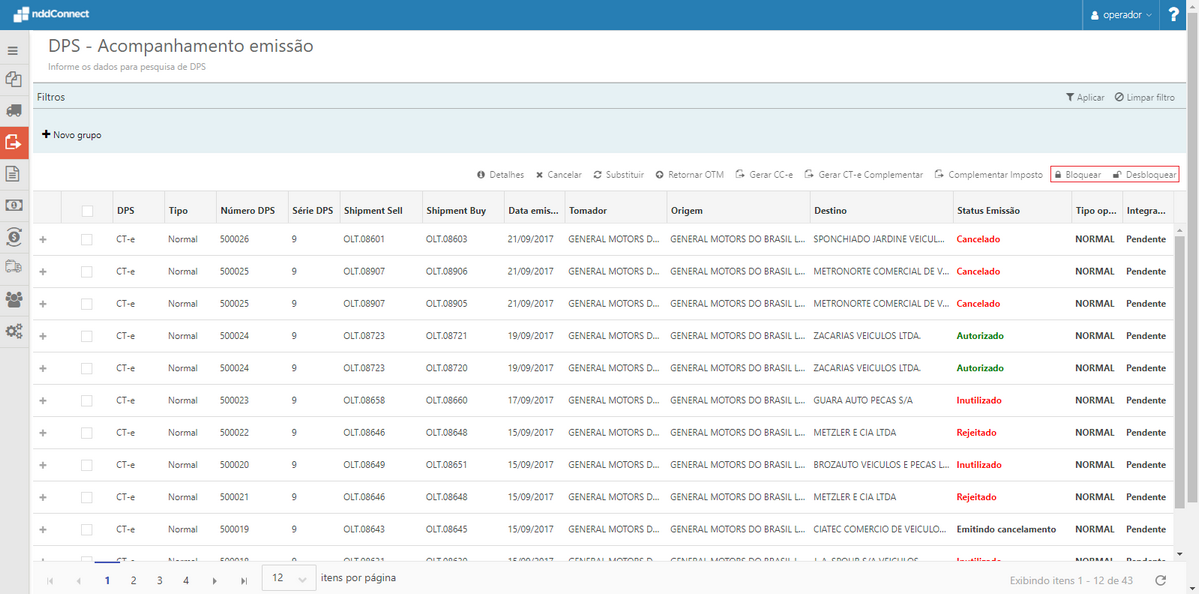1199x594 pixels.
Task: Go to page 2 of results
Action: click(133, 580)
